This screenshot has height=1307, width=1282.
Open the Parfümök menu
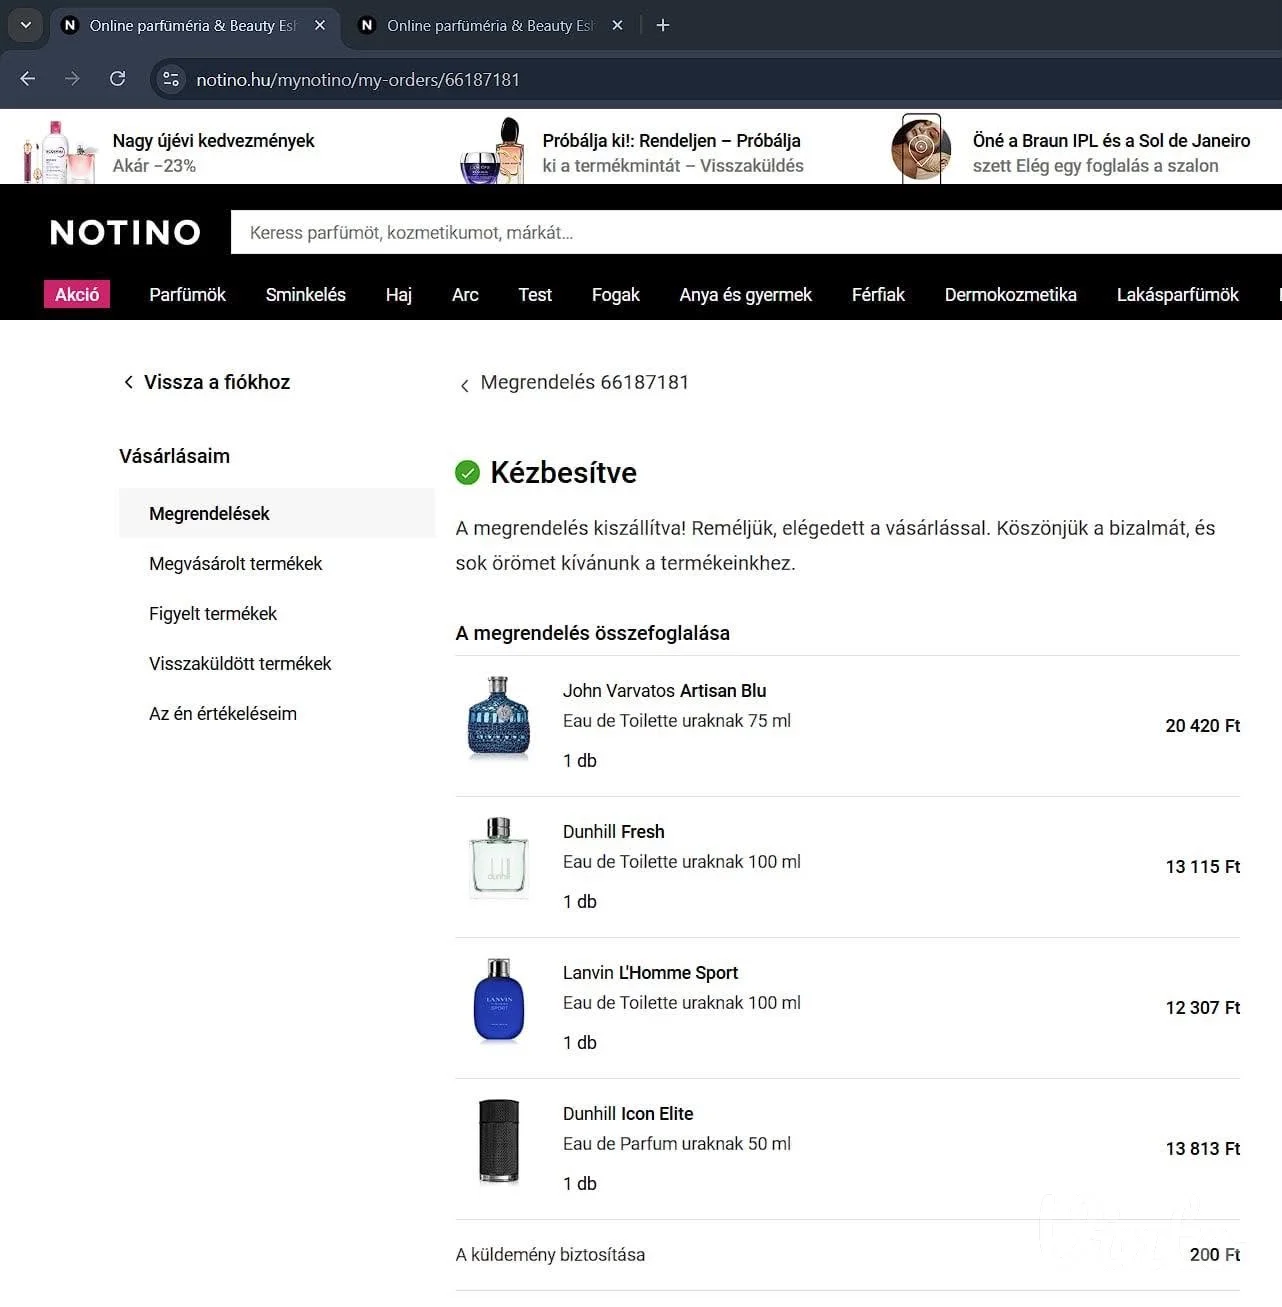(x=187, y=295)
